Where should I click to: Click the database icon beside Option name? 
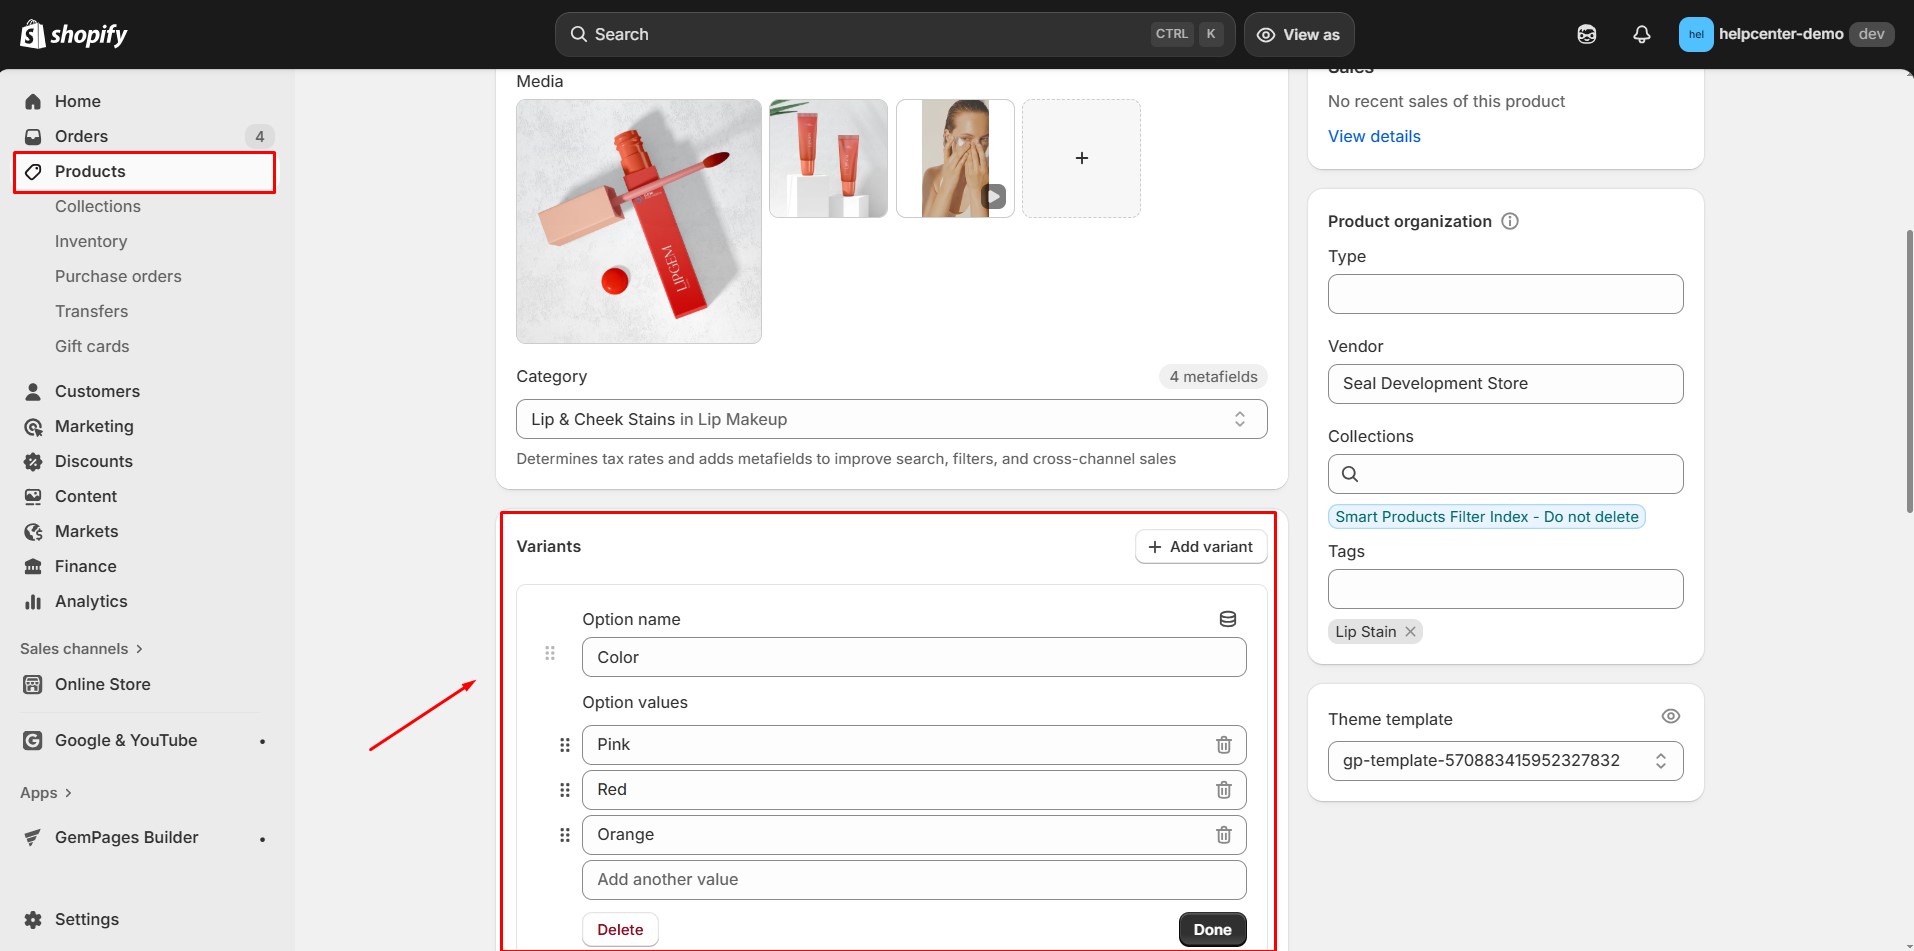1227,619
